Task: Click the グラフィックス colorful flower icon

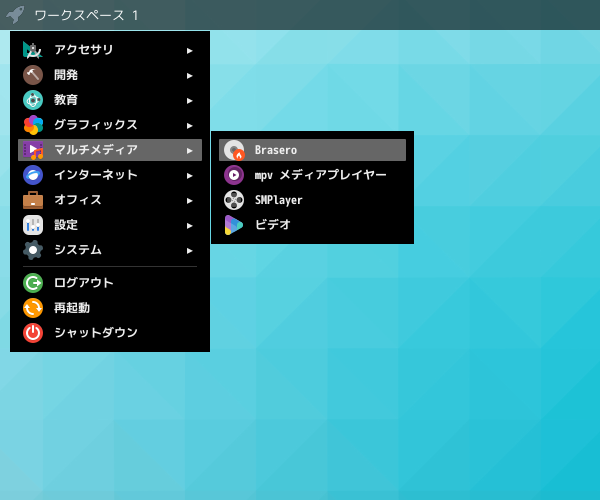Action: point(33,125)
